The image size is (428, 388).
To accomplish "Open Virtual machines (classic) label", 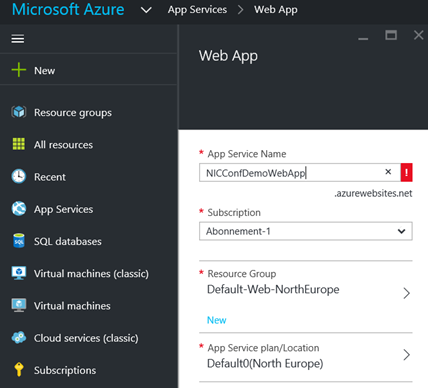I will (x=91, y=274).
